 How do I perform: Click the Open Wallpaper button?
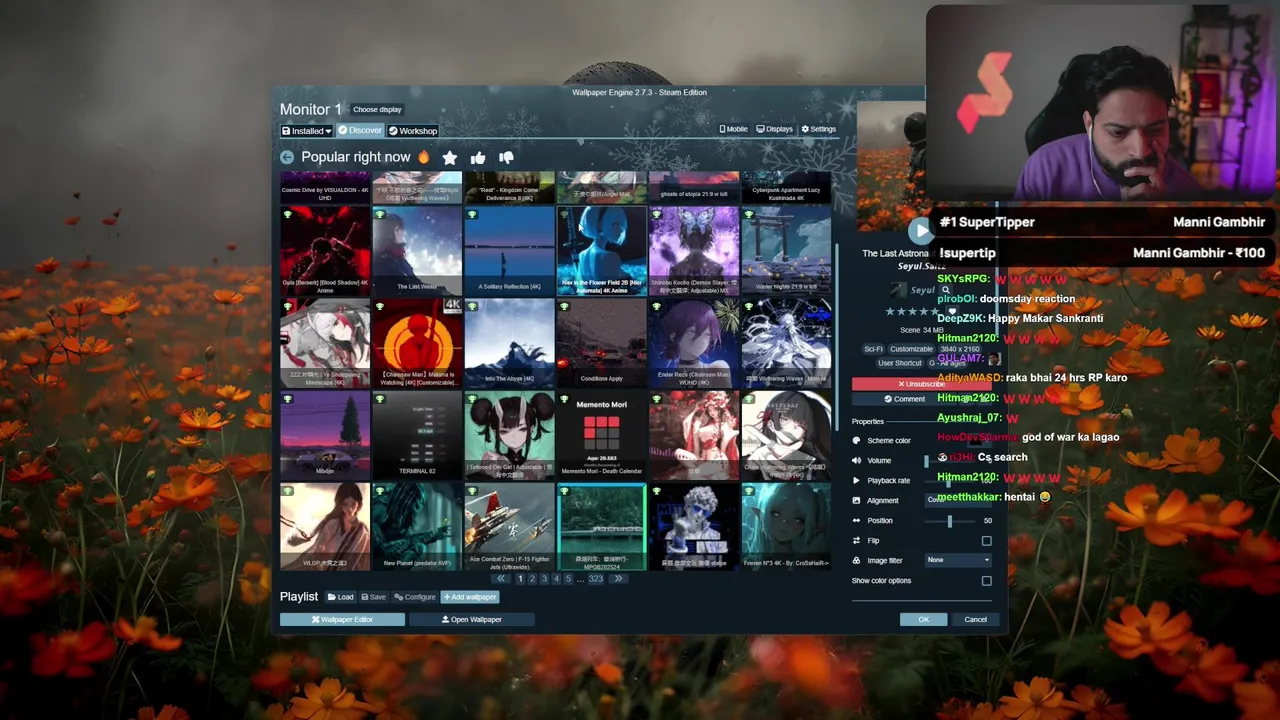[472, 620]
